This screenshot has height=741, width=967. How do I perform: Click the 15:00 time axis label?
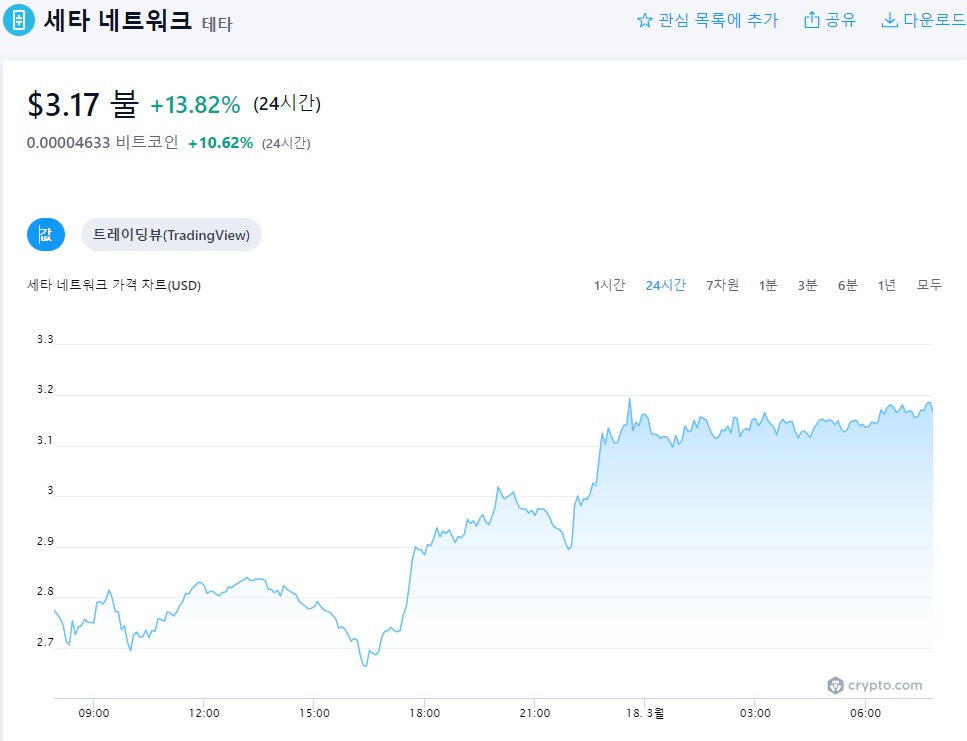[315, 713]
